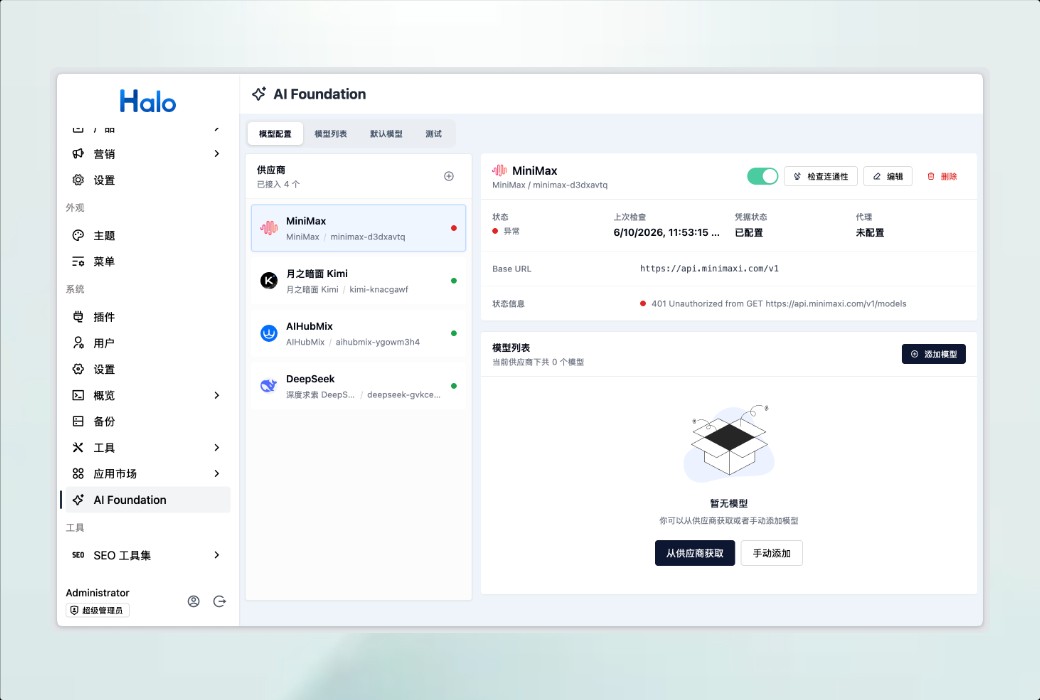
Task: Switch to the 测试 tab
Action: pyautogui.click(x=433, y=133)
